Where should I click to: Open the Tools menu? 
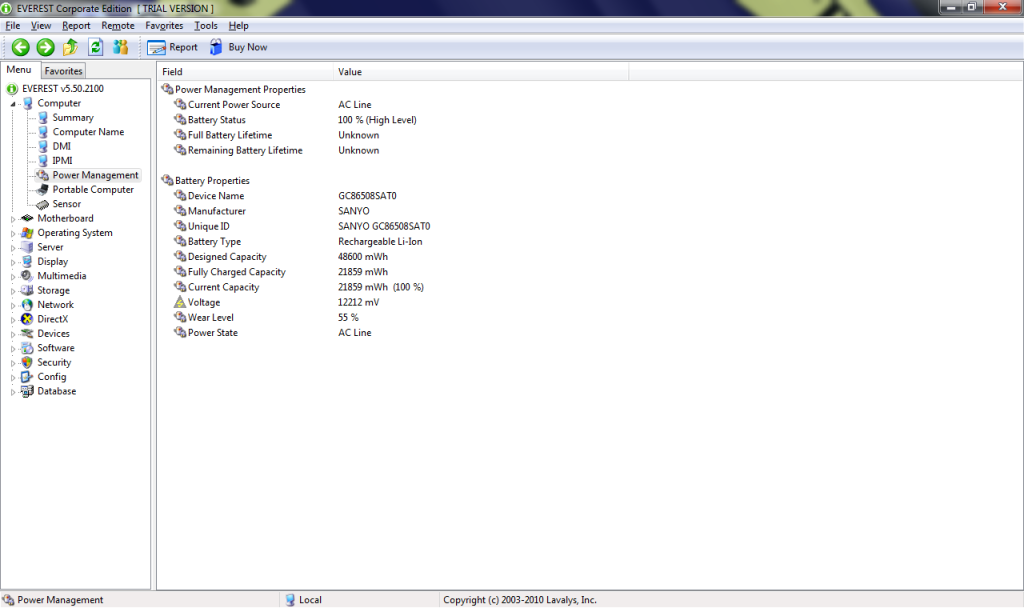click(206, 25)
